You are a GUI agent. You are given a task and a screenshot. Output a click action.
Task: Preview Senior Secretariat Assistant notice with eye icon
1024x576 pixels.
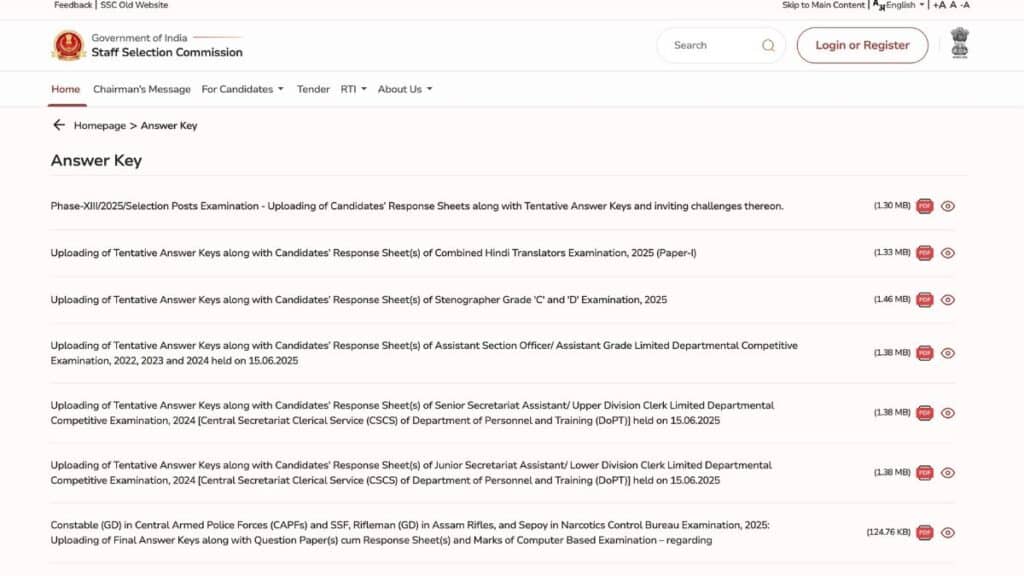point(948,413)
